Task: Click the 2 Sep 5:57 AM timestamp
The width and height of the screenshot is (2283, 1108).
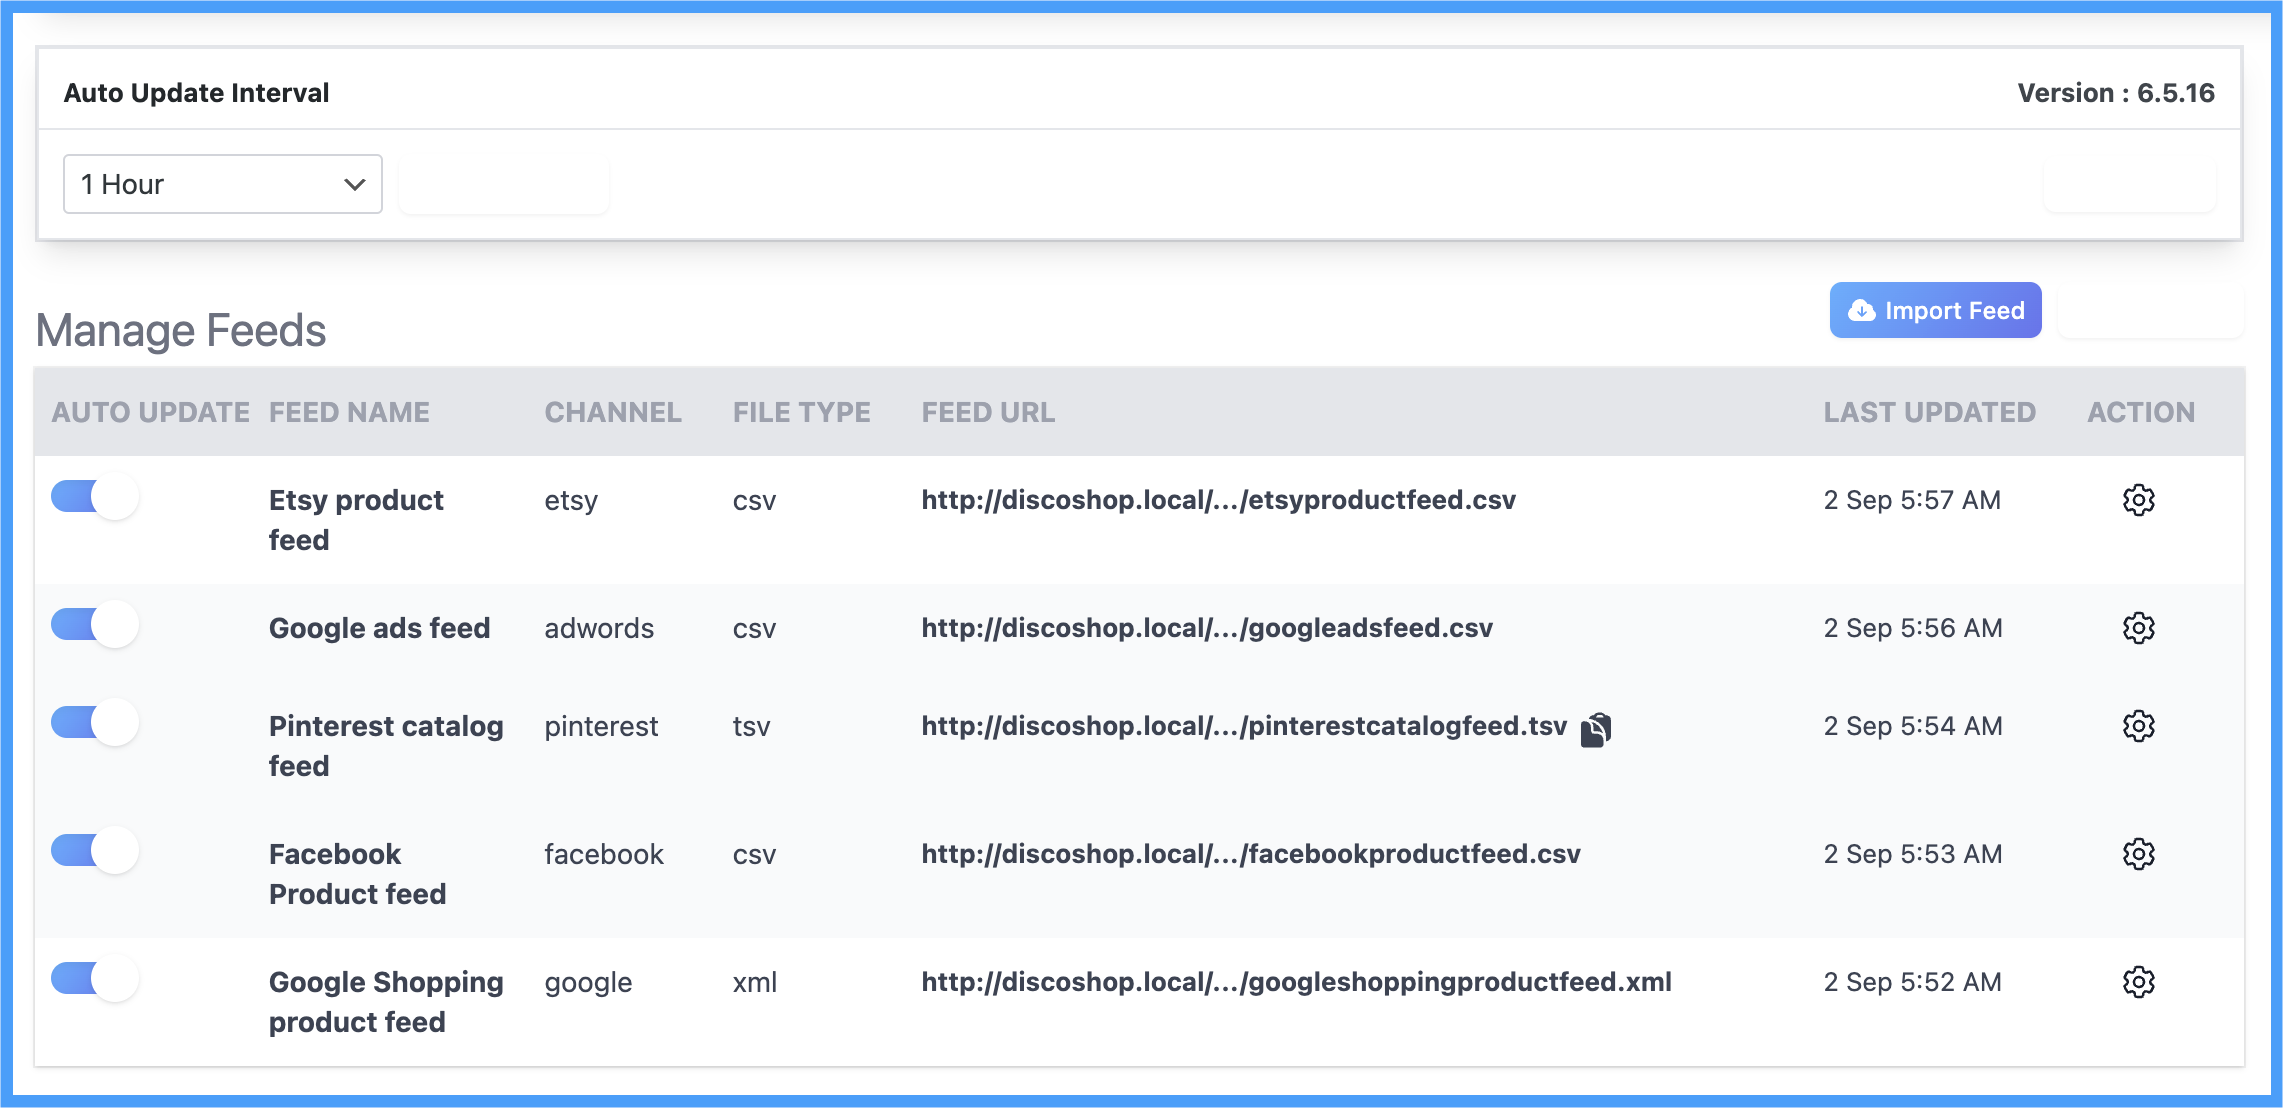Action: (x=1912, y=500)
